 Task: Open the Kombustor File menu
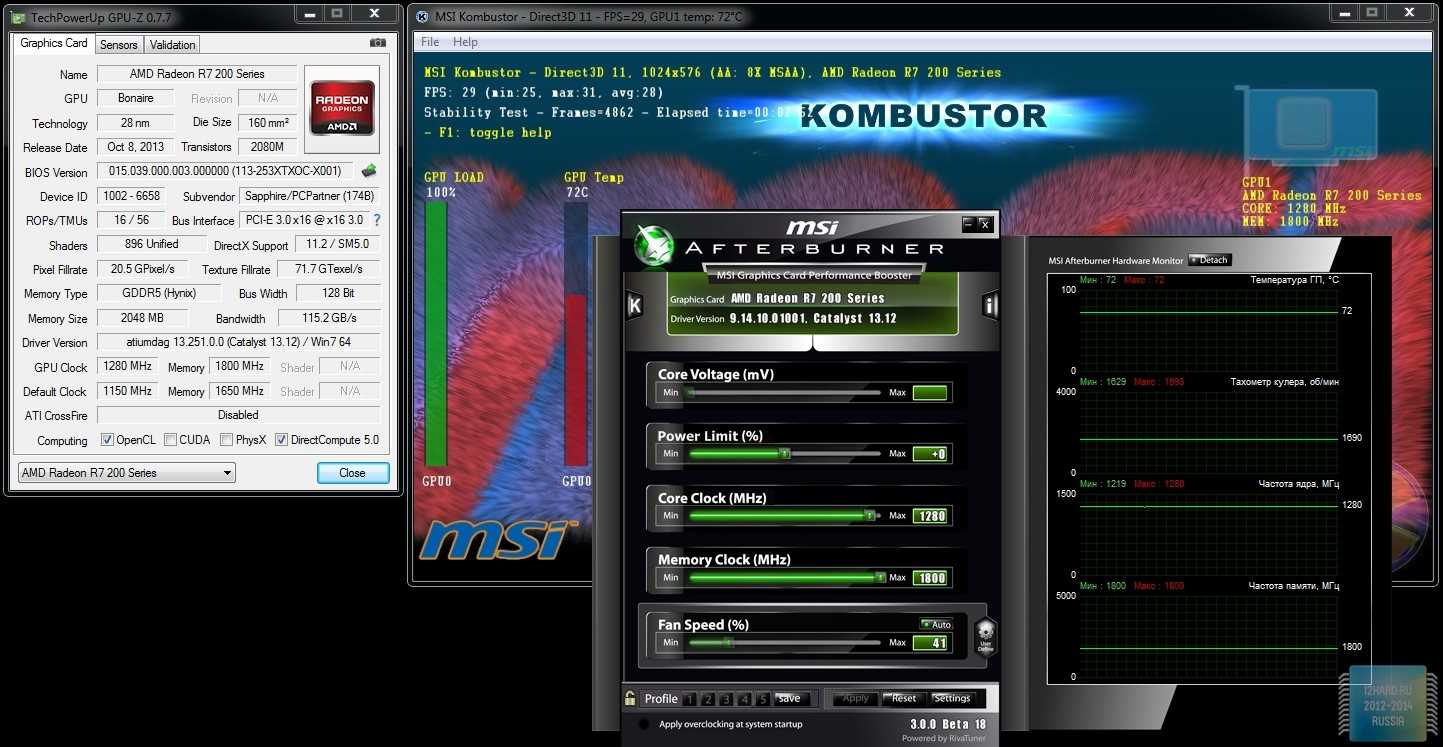coord(430,42)
